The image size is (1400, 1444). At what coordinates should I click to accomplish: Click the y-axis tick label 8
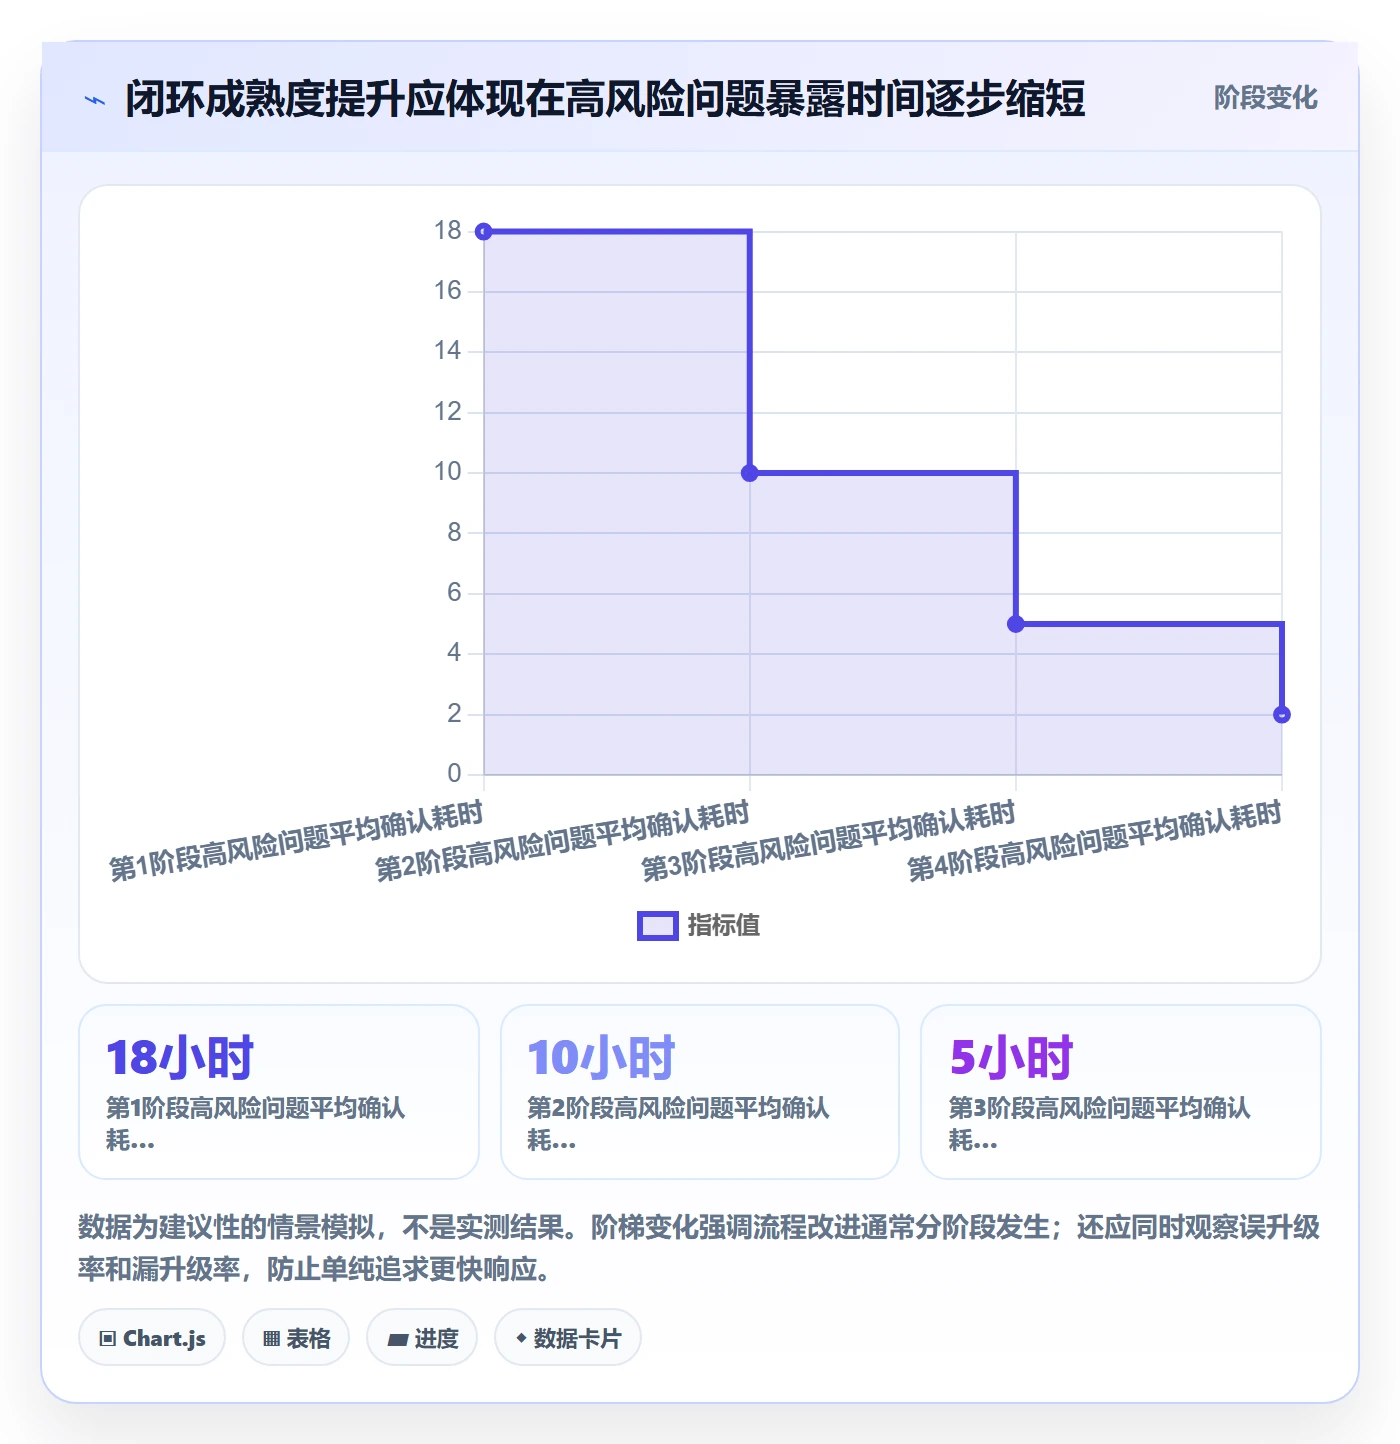coord(454,533)
